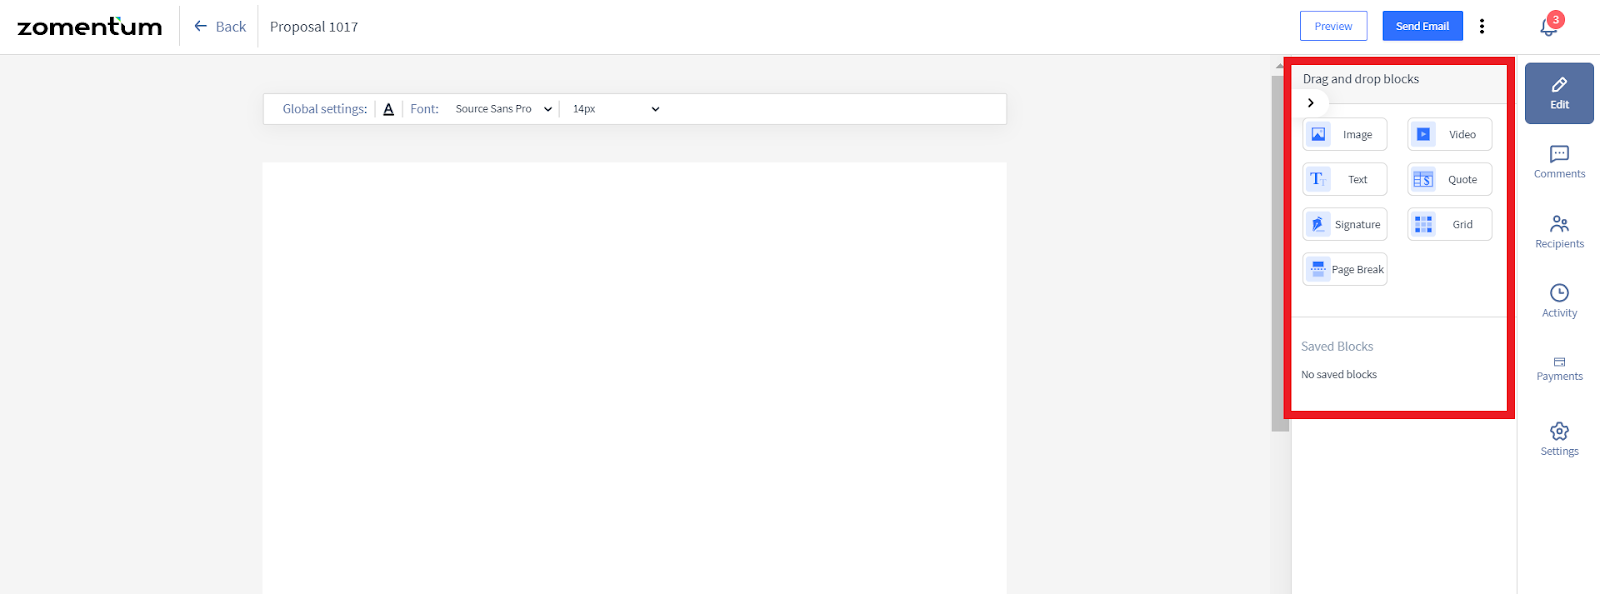Open the Settings tab
This screenshot has height=594, width=1600.
click(x=1559, y=439)
